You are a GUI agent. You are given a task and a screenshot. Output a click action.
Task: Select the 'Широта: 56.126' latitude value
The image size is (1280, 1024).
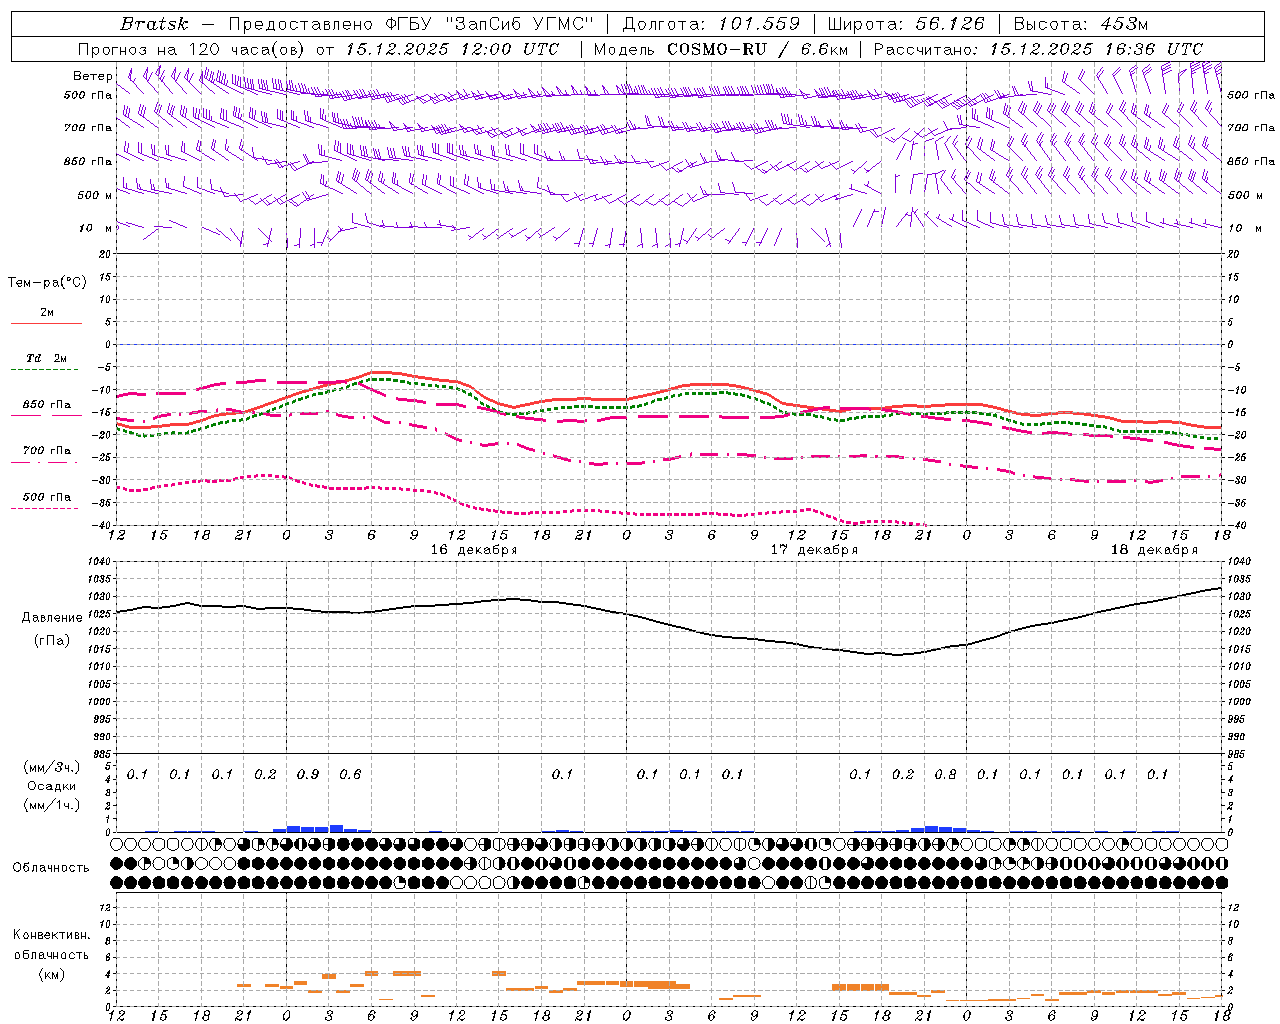(x=906, y=24)
